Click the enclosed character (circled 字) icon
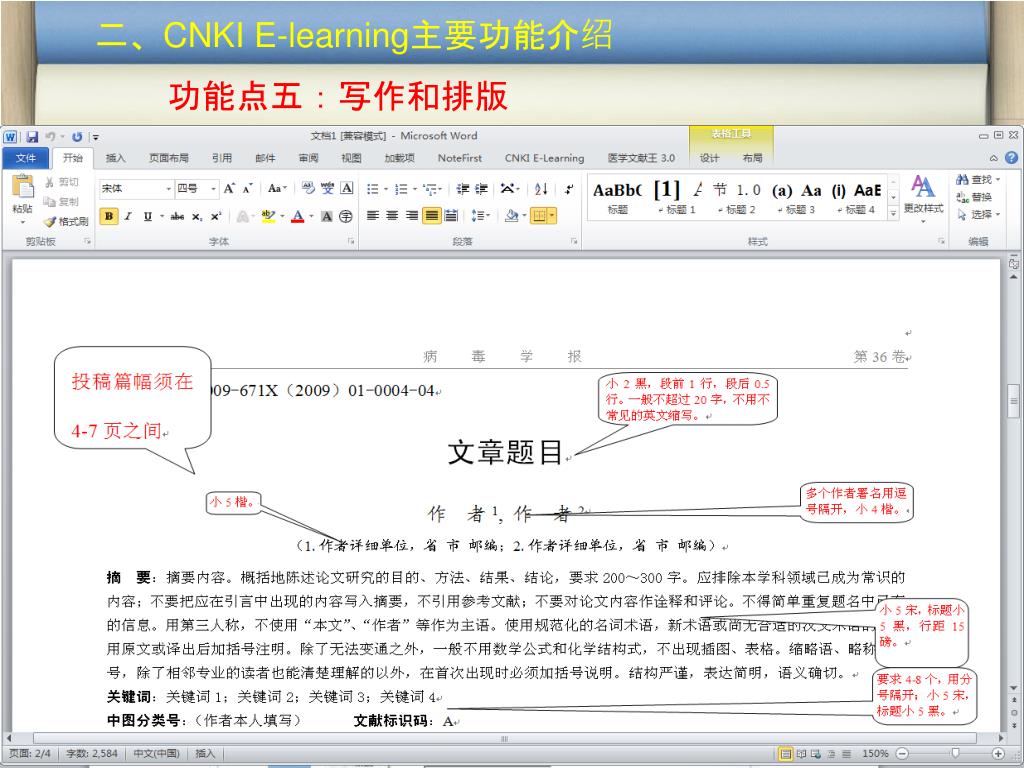Screen dimensions: 1024x768 346,216
